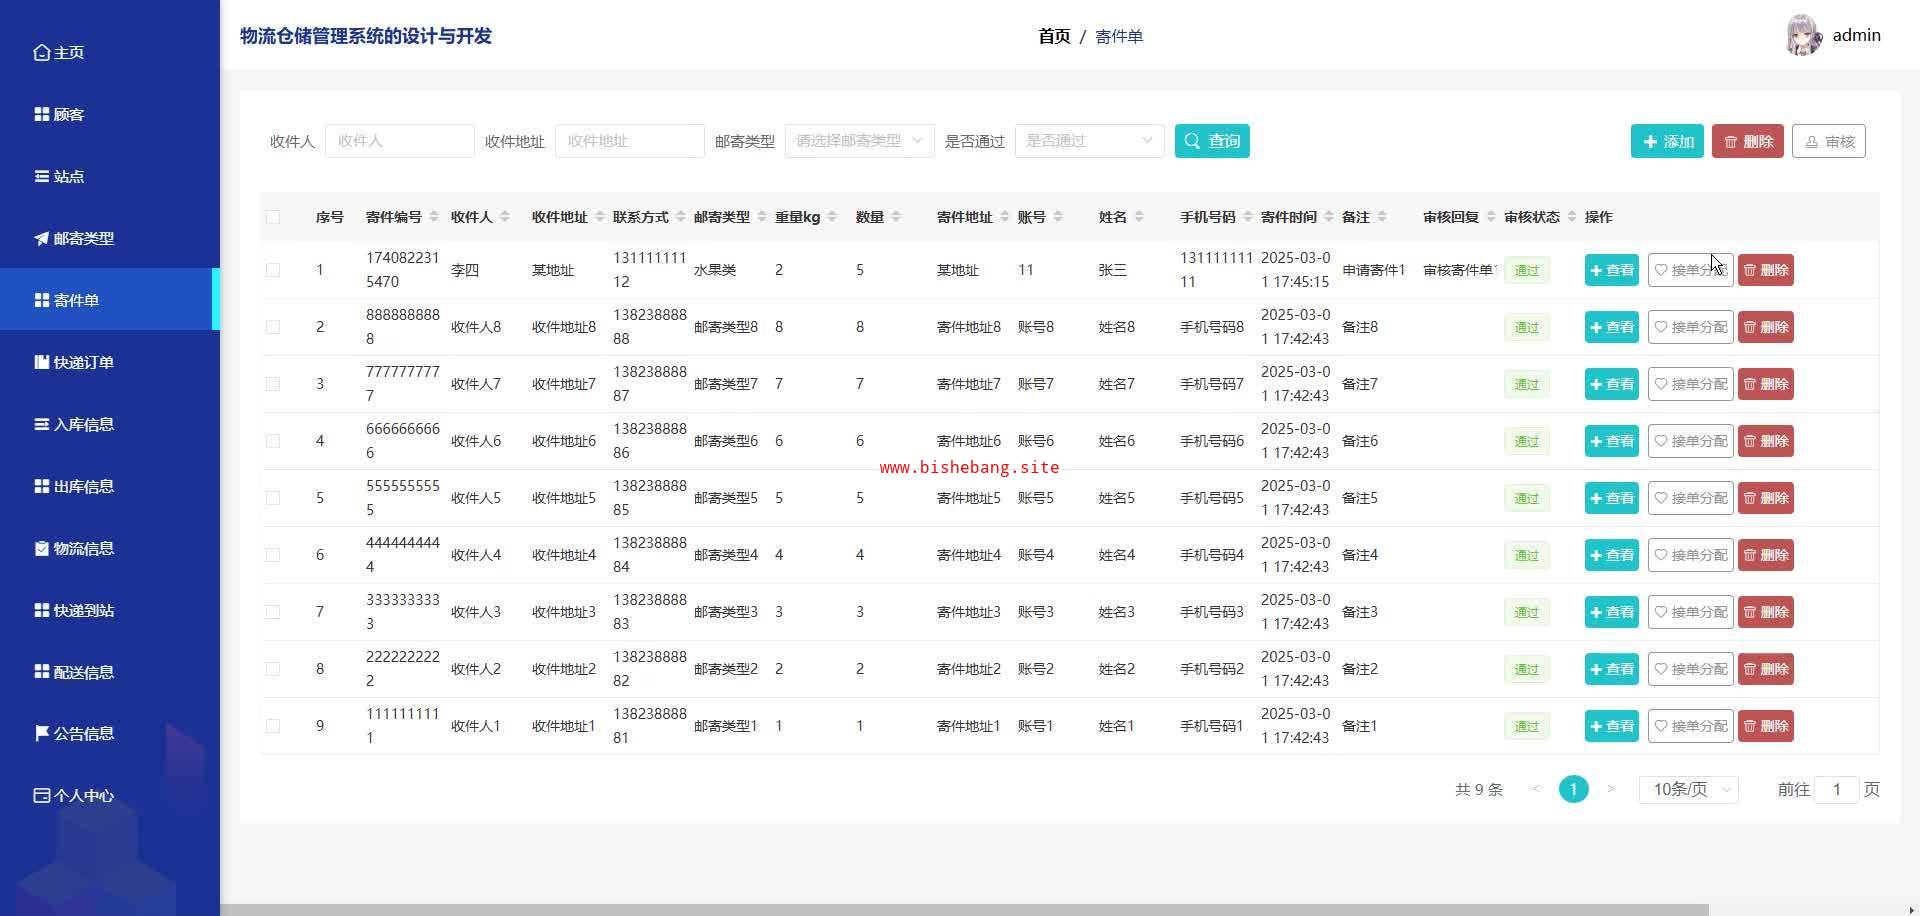The width and height of the screenshot is (1920, 916).
Task: Click the clipboard icon for 物流信息
Action: pos(41,549)
